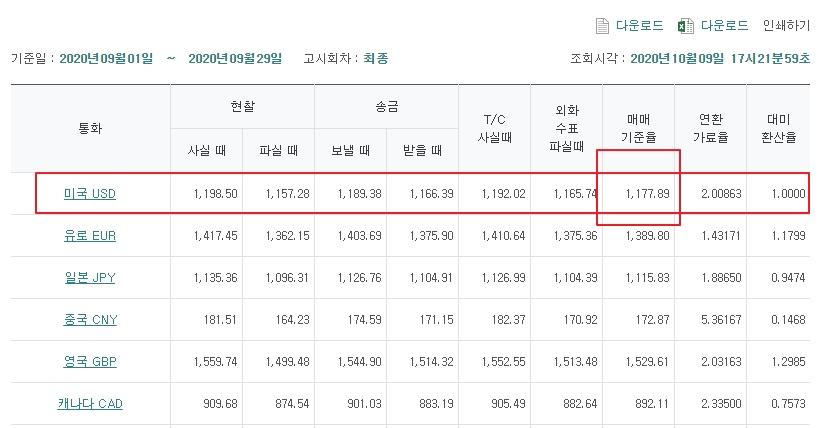Select CAD send value 901.03
The width and height of the screenshot is (822, 428).
[364, 403]
